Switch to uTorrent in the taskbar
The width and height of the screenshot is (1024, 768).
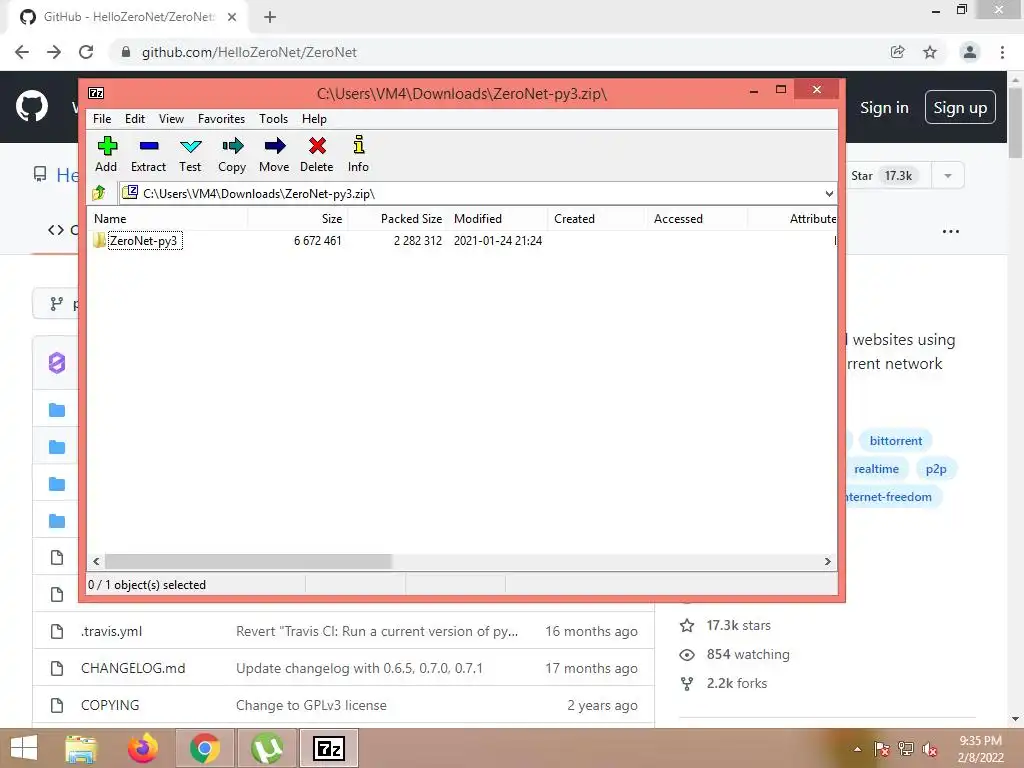(266, 748)
